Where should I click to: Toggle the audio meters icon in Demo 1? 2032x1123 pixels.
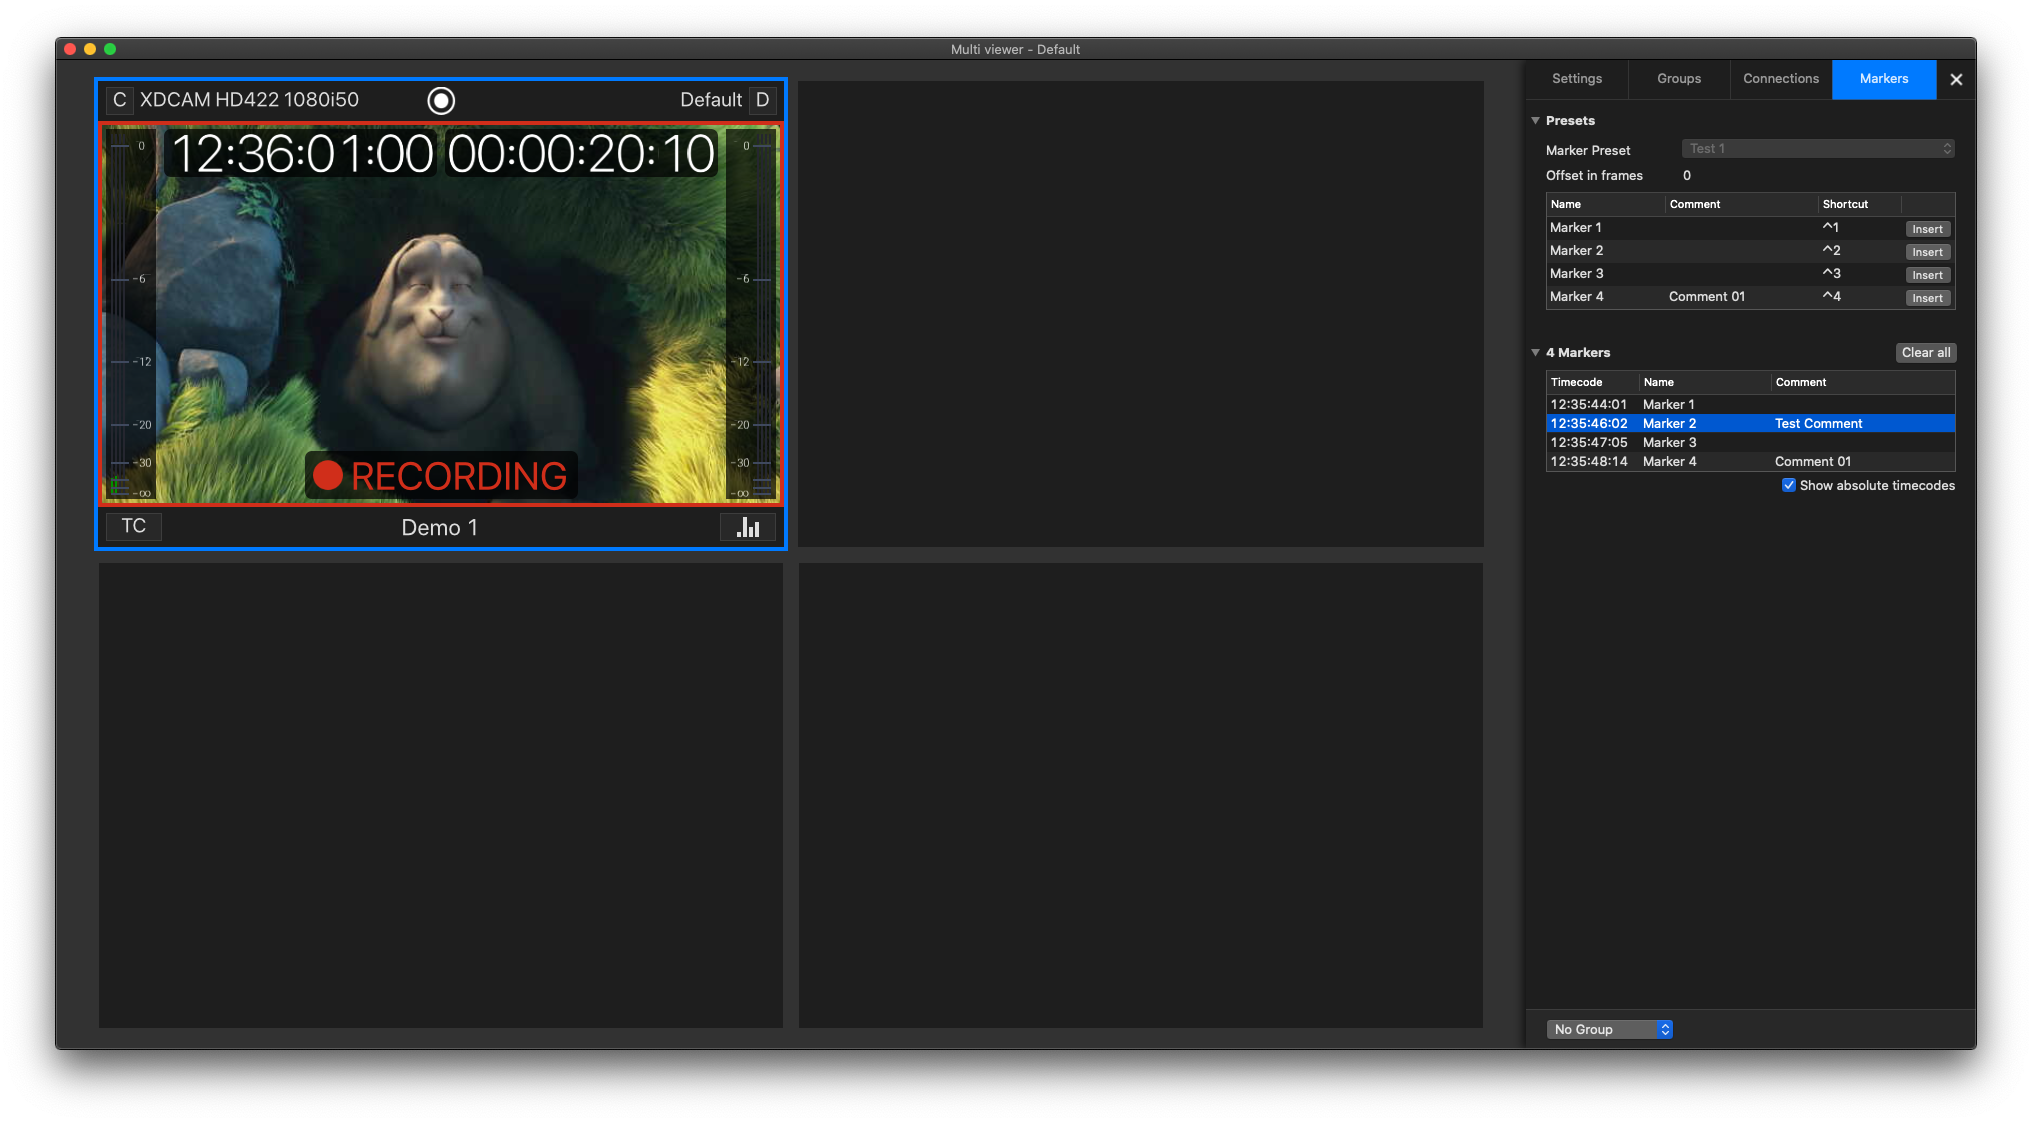pyautogui.click(x=748, y=527)
